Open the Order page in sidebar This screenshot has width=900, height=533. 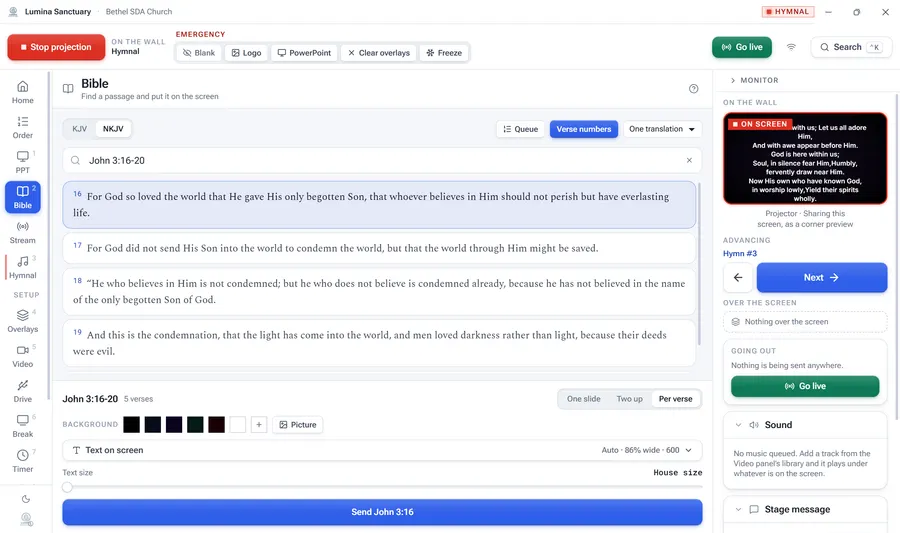22,127
